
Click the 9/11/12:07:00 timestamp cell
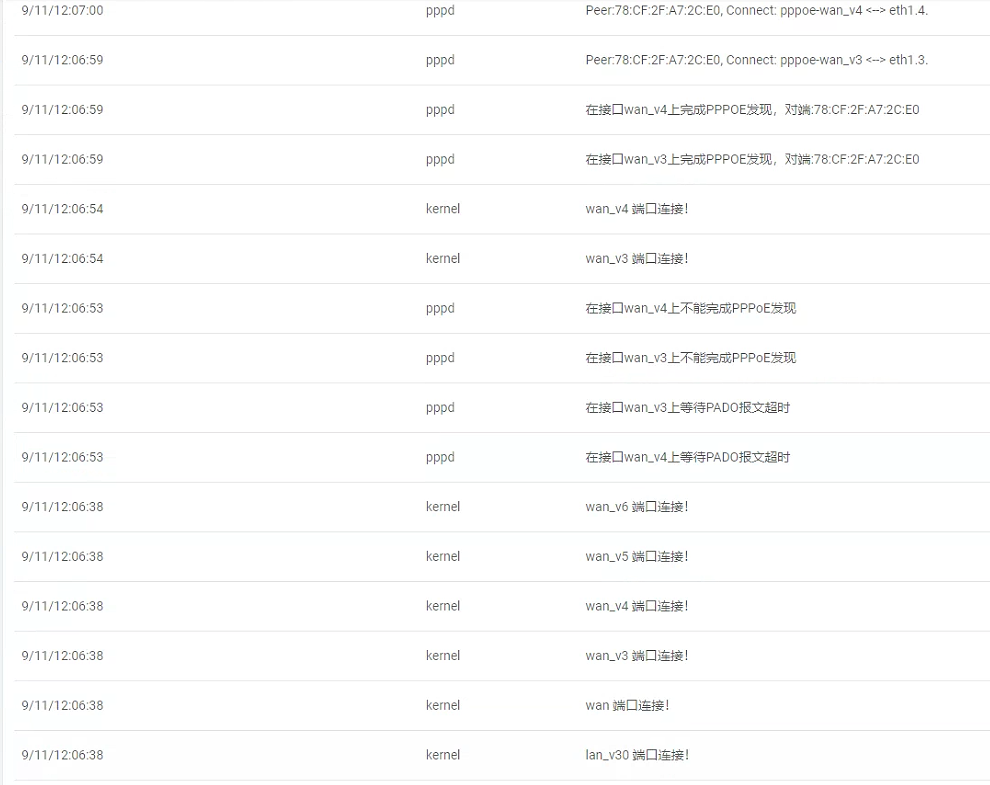pyautogui.click(x=62, y=10)
